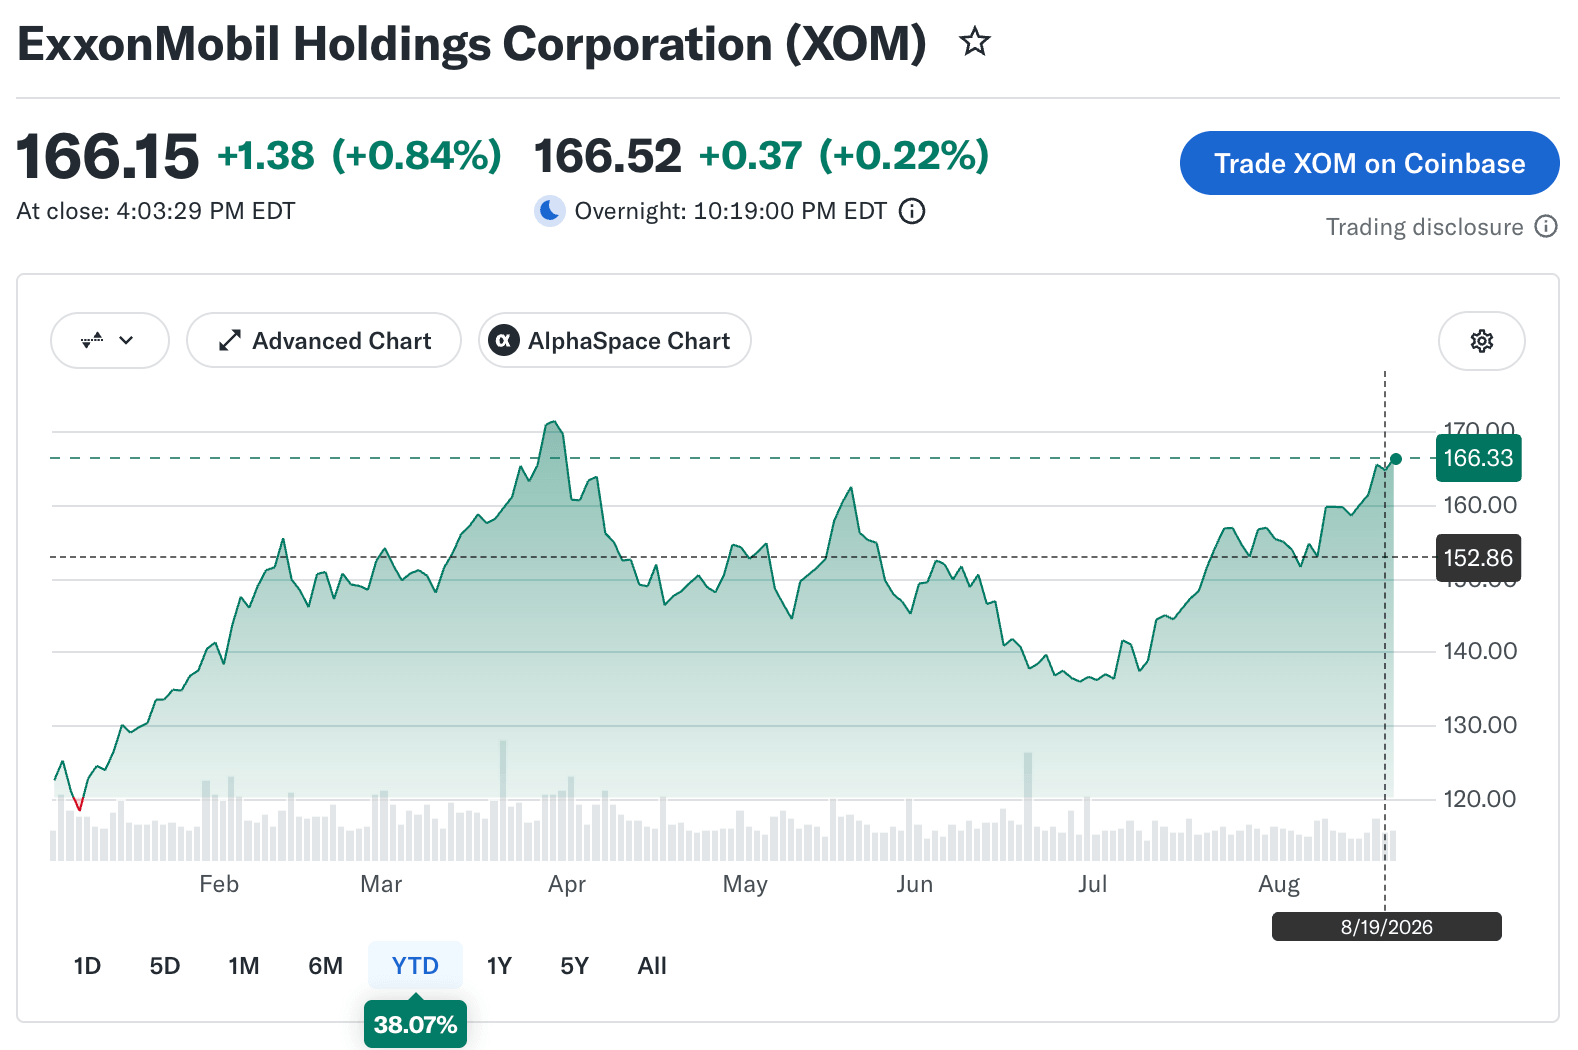Select the YTD time range
1578x1050 pixels.
click(x=415, y=965)
